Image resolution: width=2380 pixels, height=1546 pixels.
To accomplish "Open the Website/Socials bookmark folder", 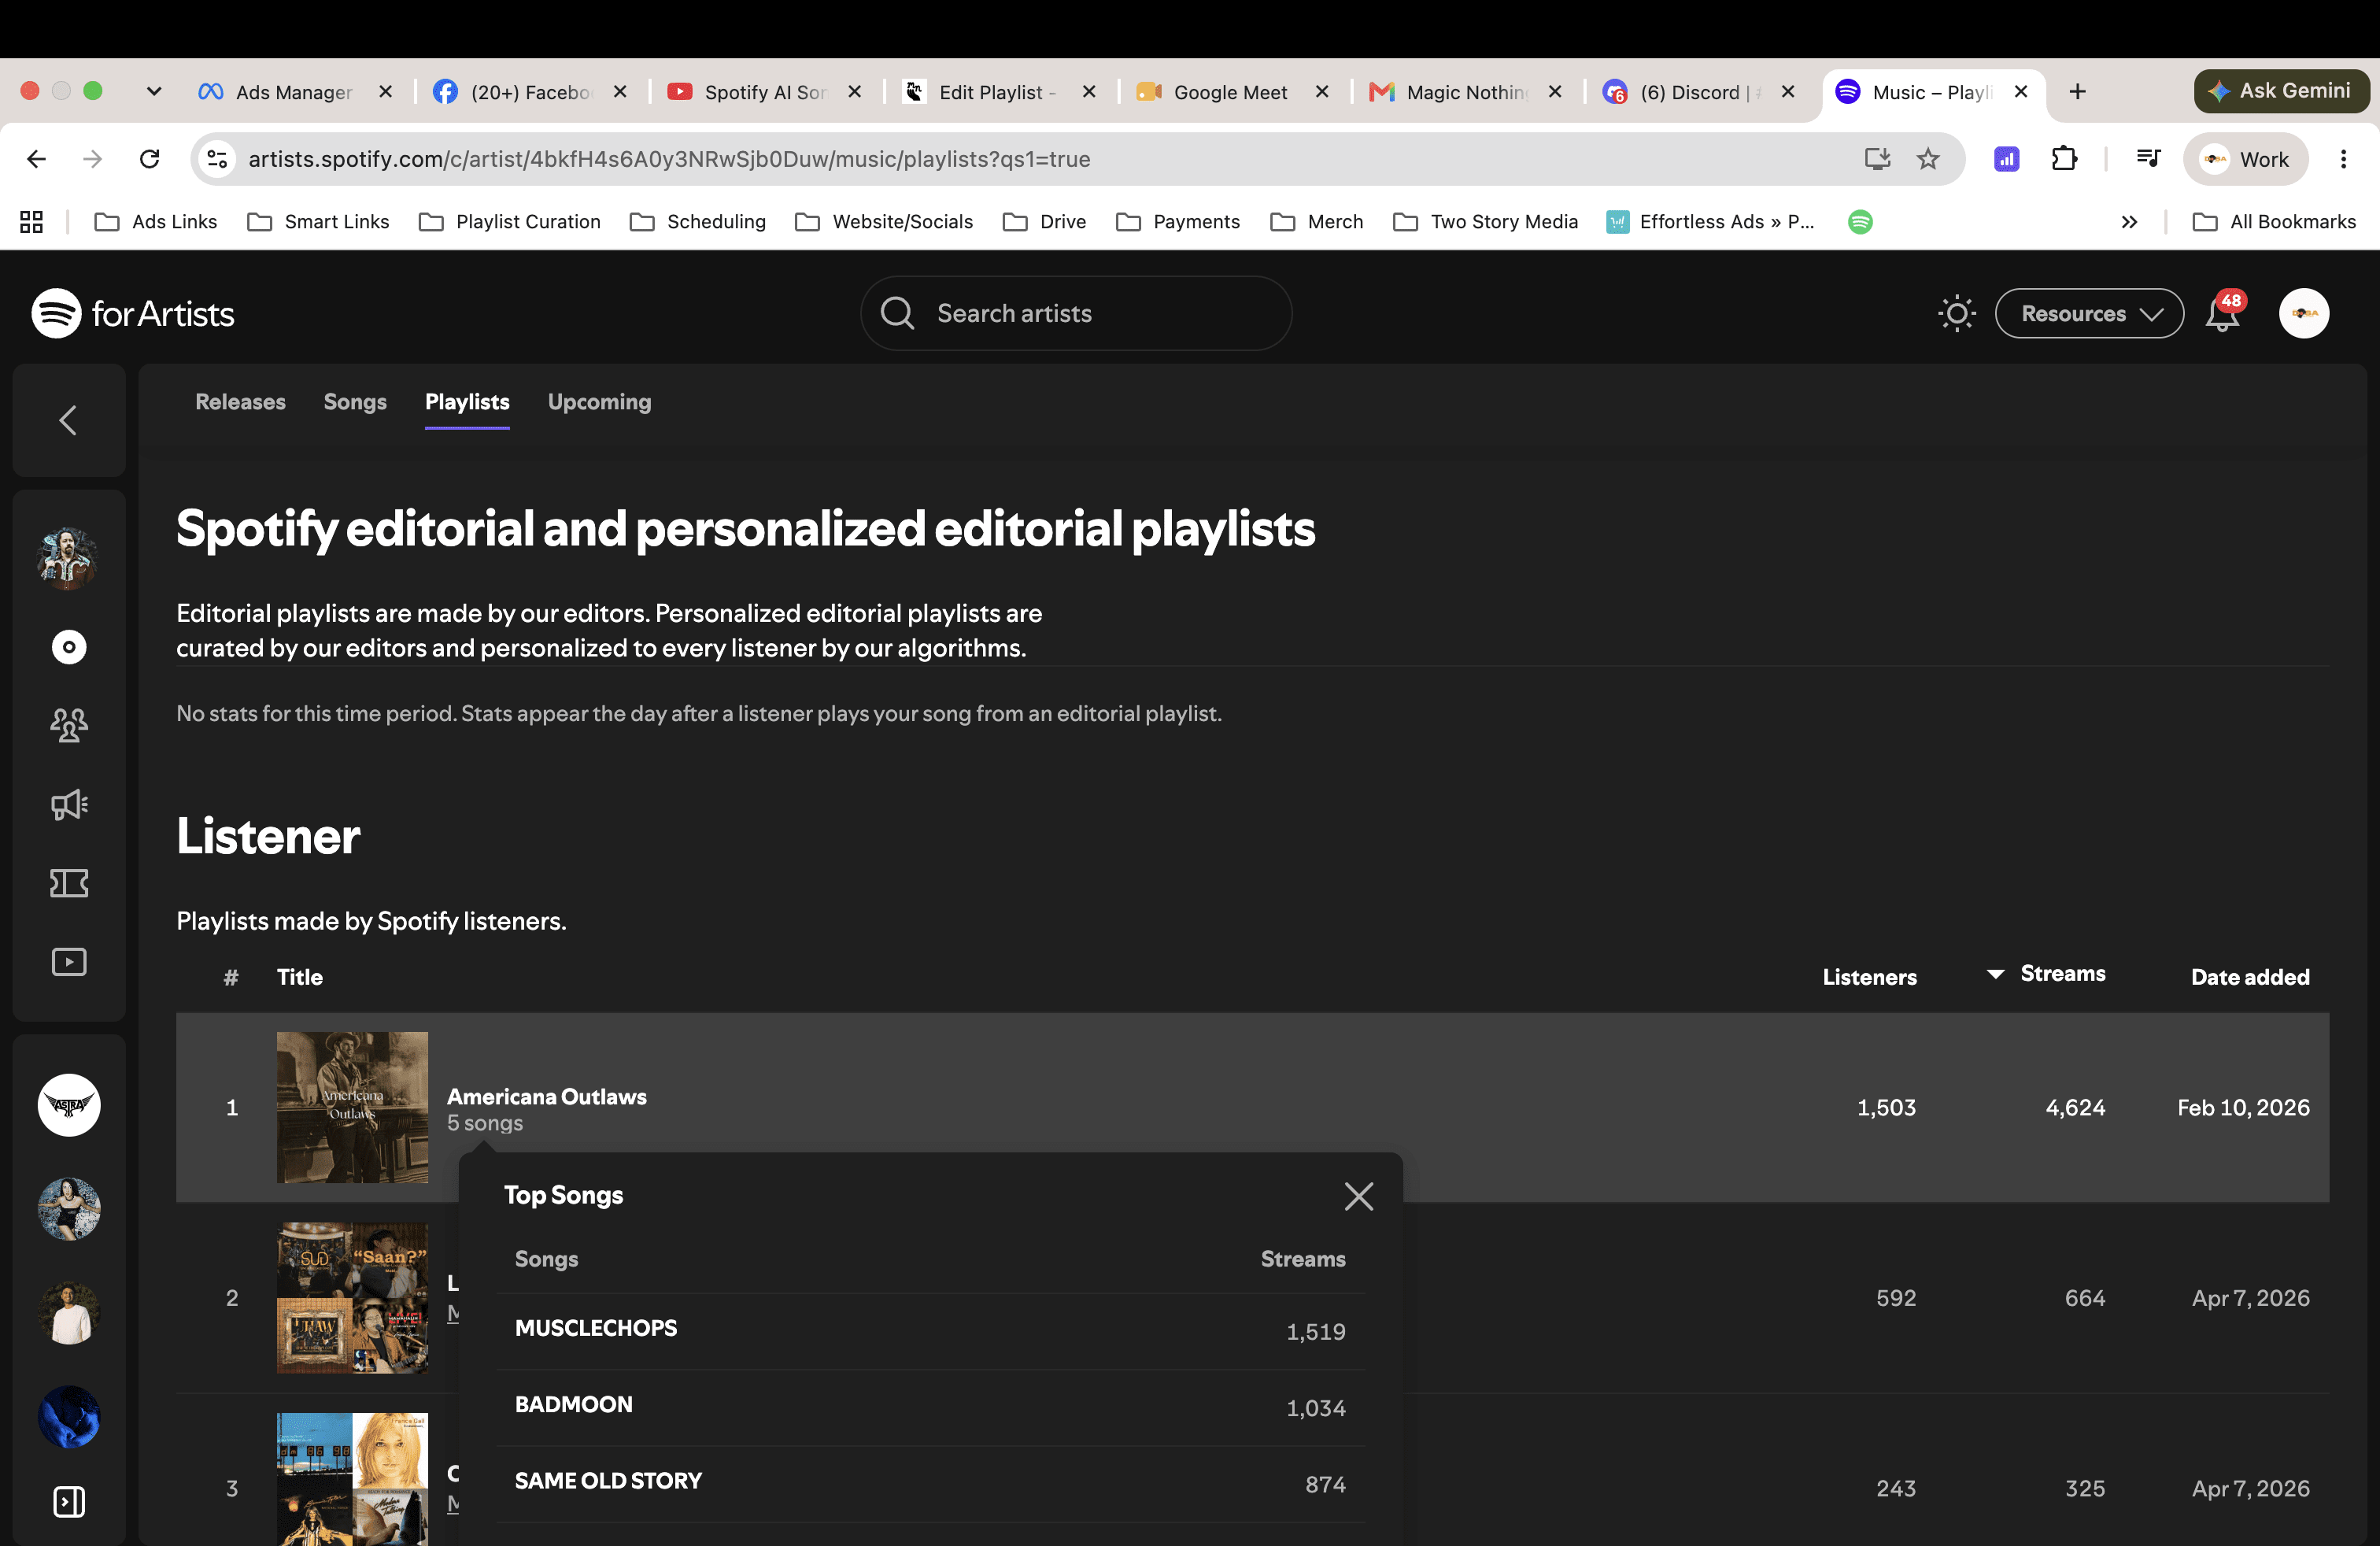I will [884, 222].
